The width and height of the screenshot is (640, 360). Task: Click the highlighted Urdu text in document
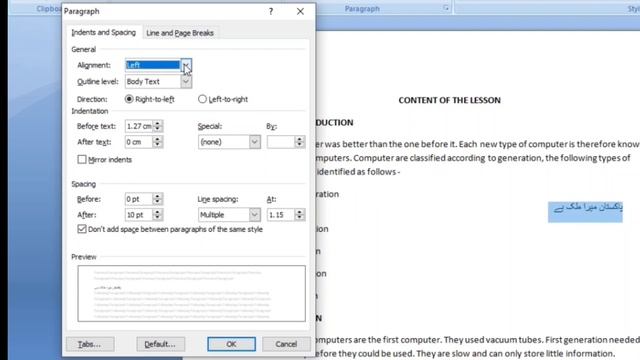[x=585, y=211]
